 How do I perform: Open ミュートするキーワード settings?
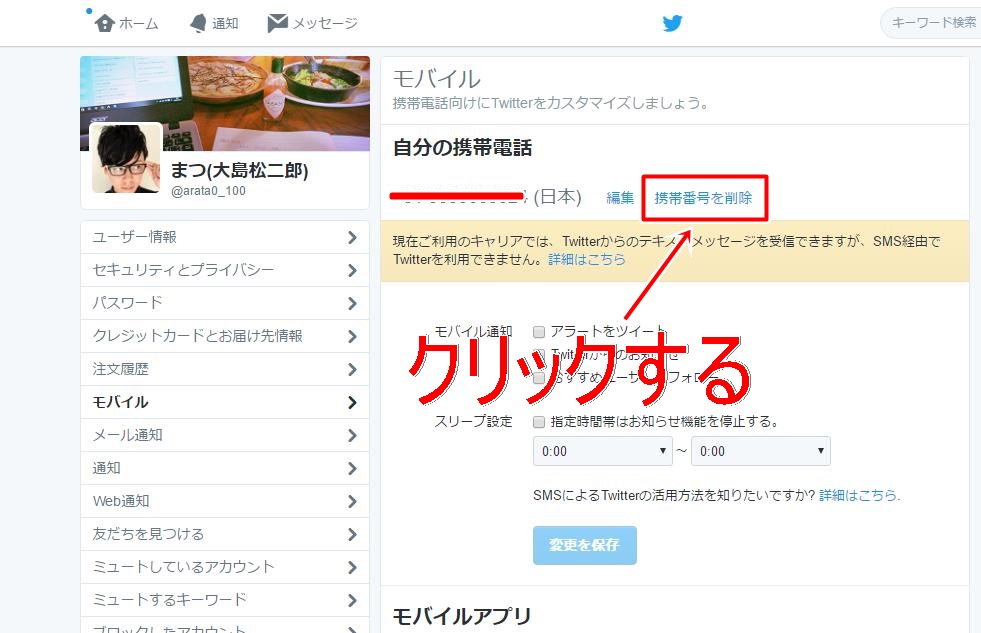[225, 600]
